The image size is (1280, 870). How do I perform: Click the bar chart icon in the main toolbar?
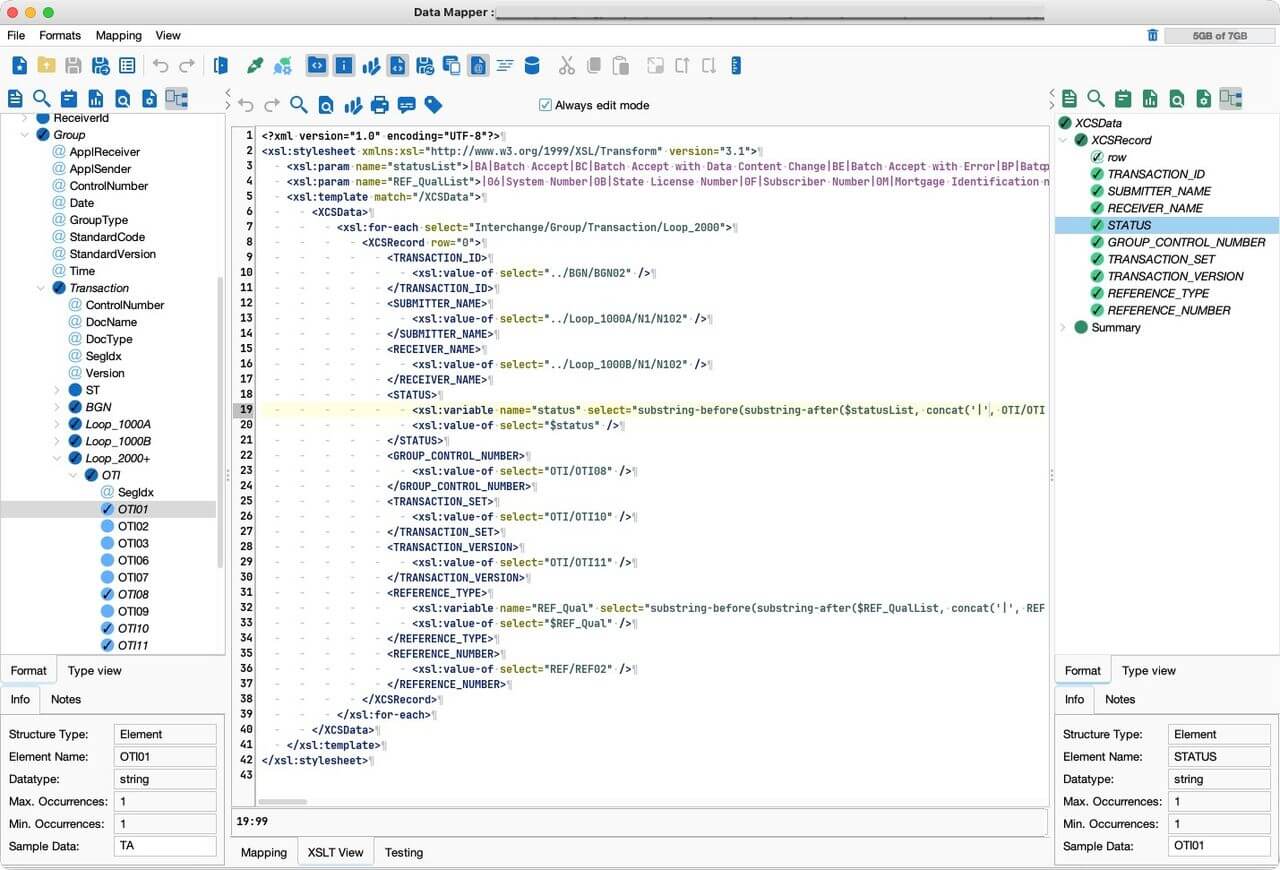371,66
